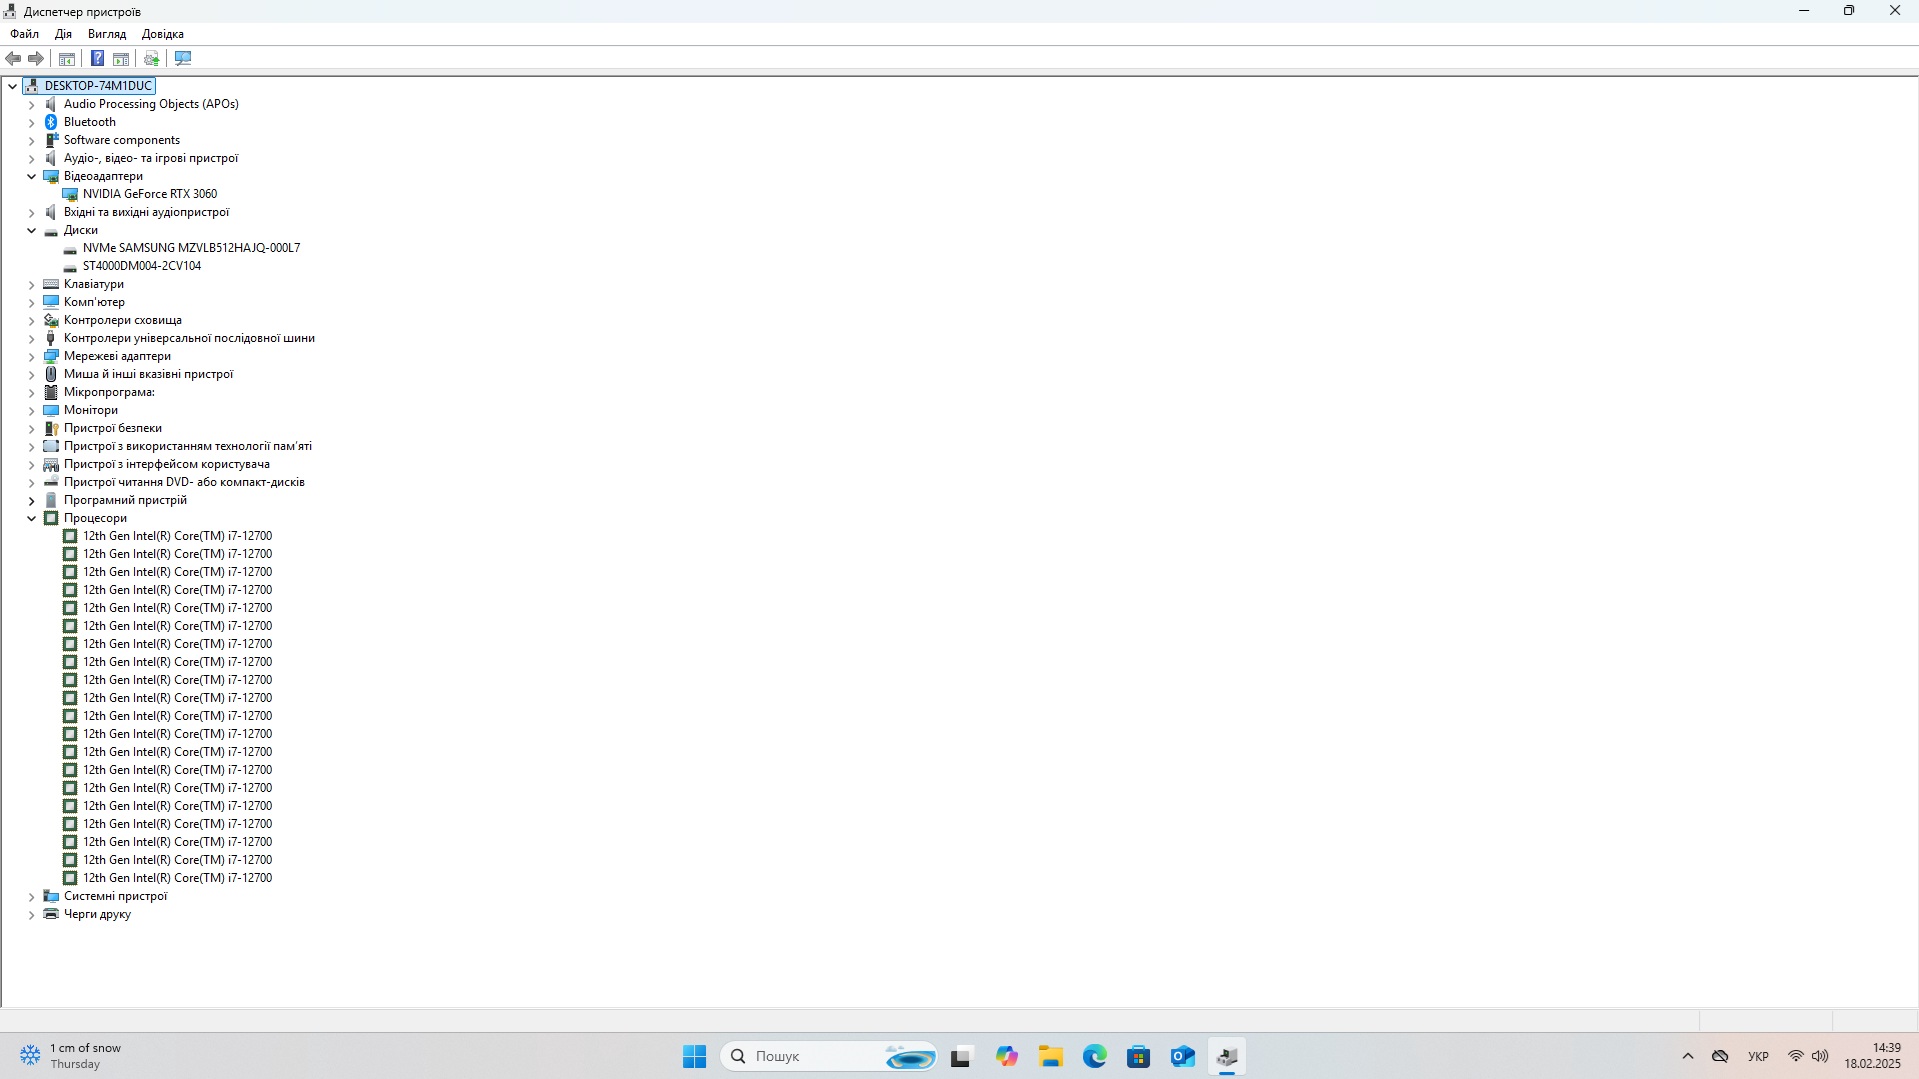This screenshot has width=1919, height=1079.
Task: Go back with the toolbar back arrow
Action: point(13,59)
